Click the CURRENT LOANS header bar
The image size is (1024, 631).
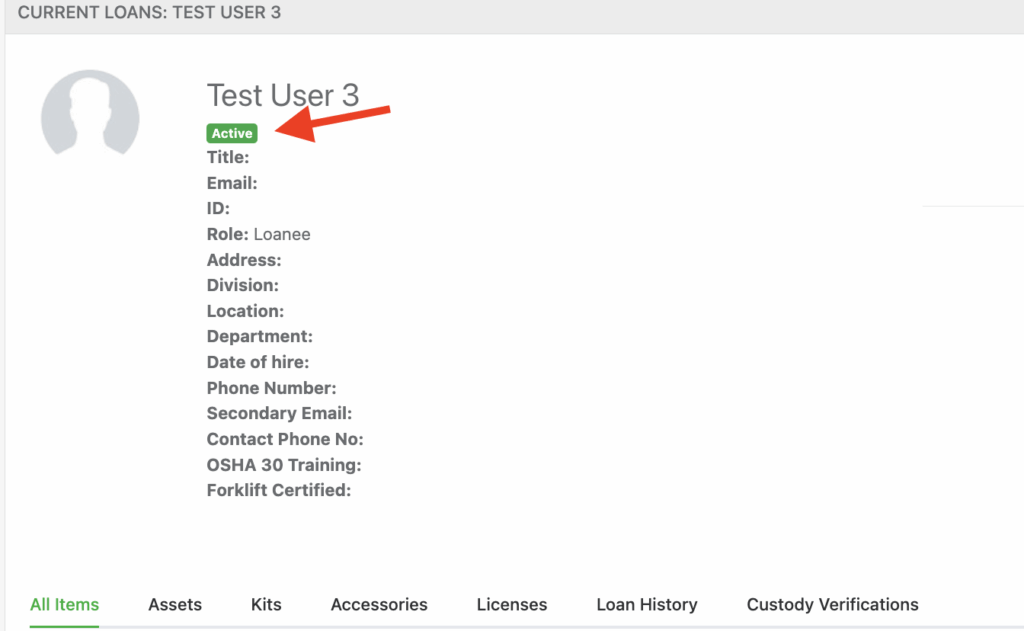pos(151,14)
